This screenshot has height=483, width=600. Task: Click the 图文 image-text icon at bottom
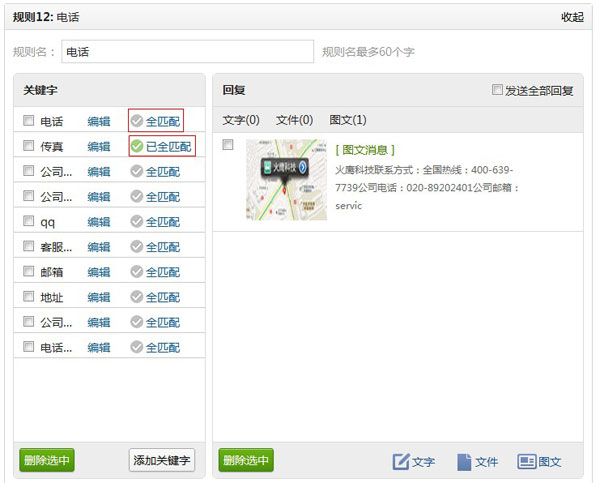pos(527,461)
